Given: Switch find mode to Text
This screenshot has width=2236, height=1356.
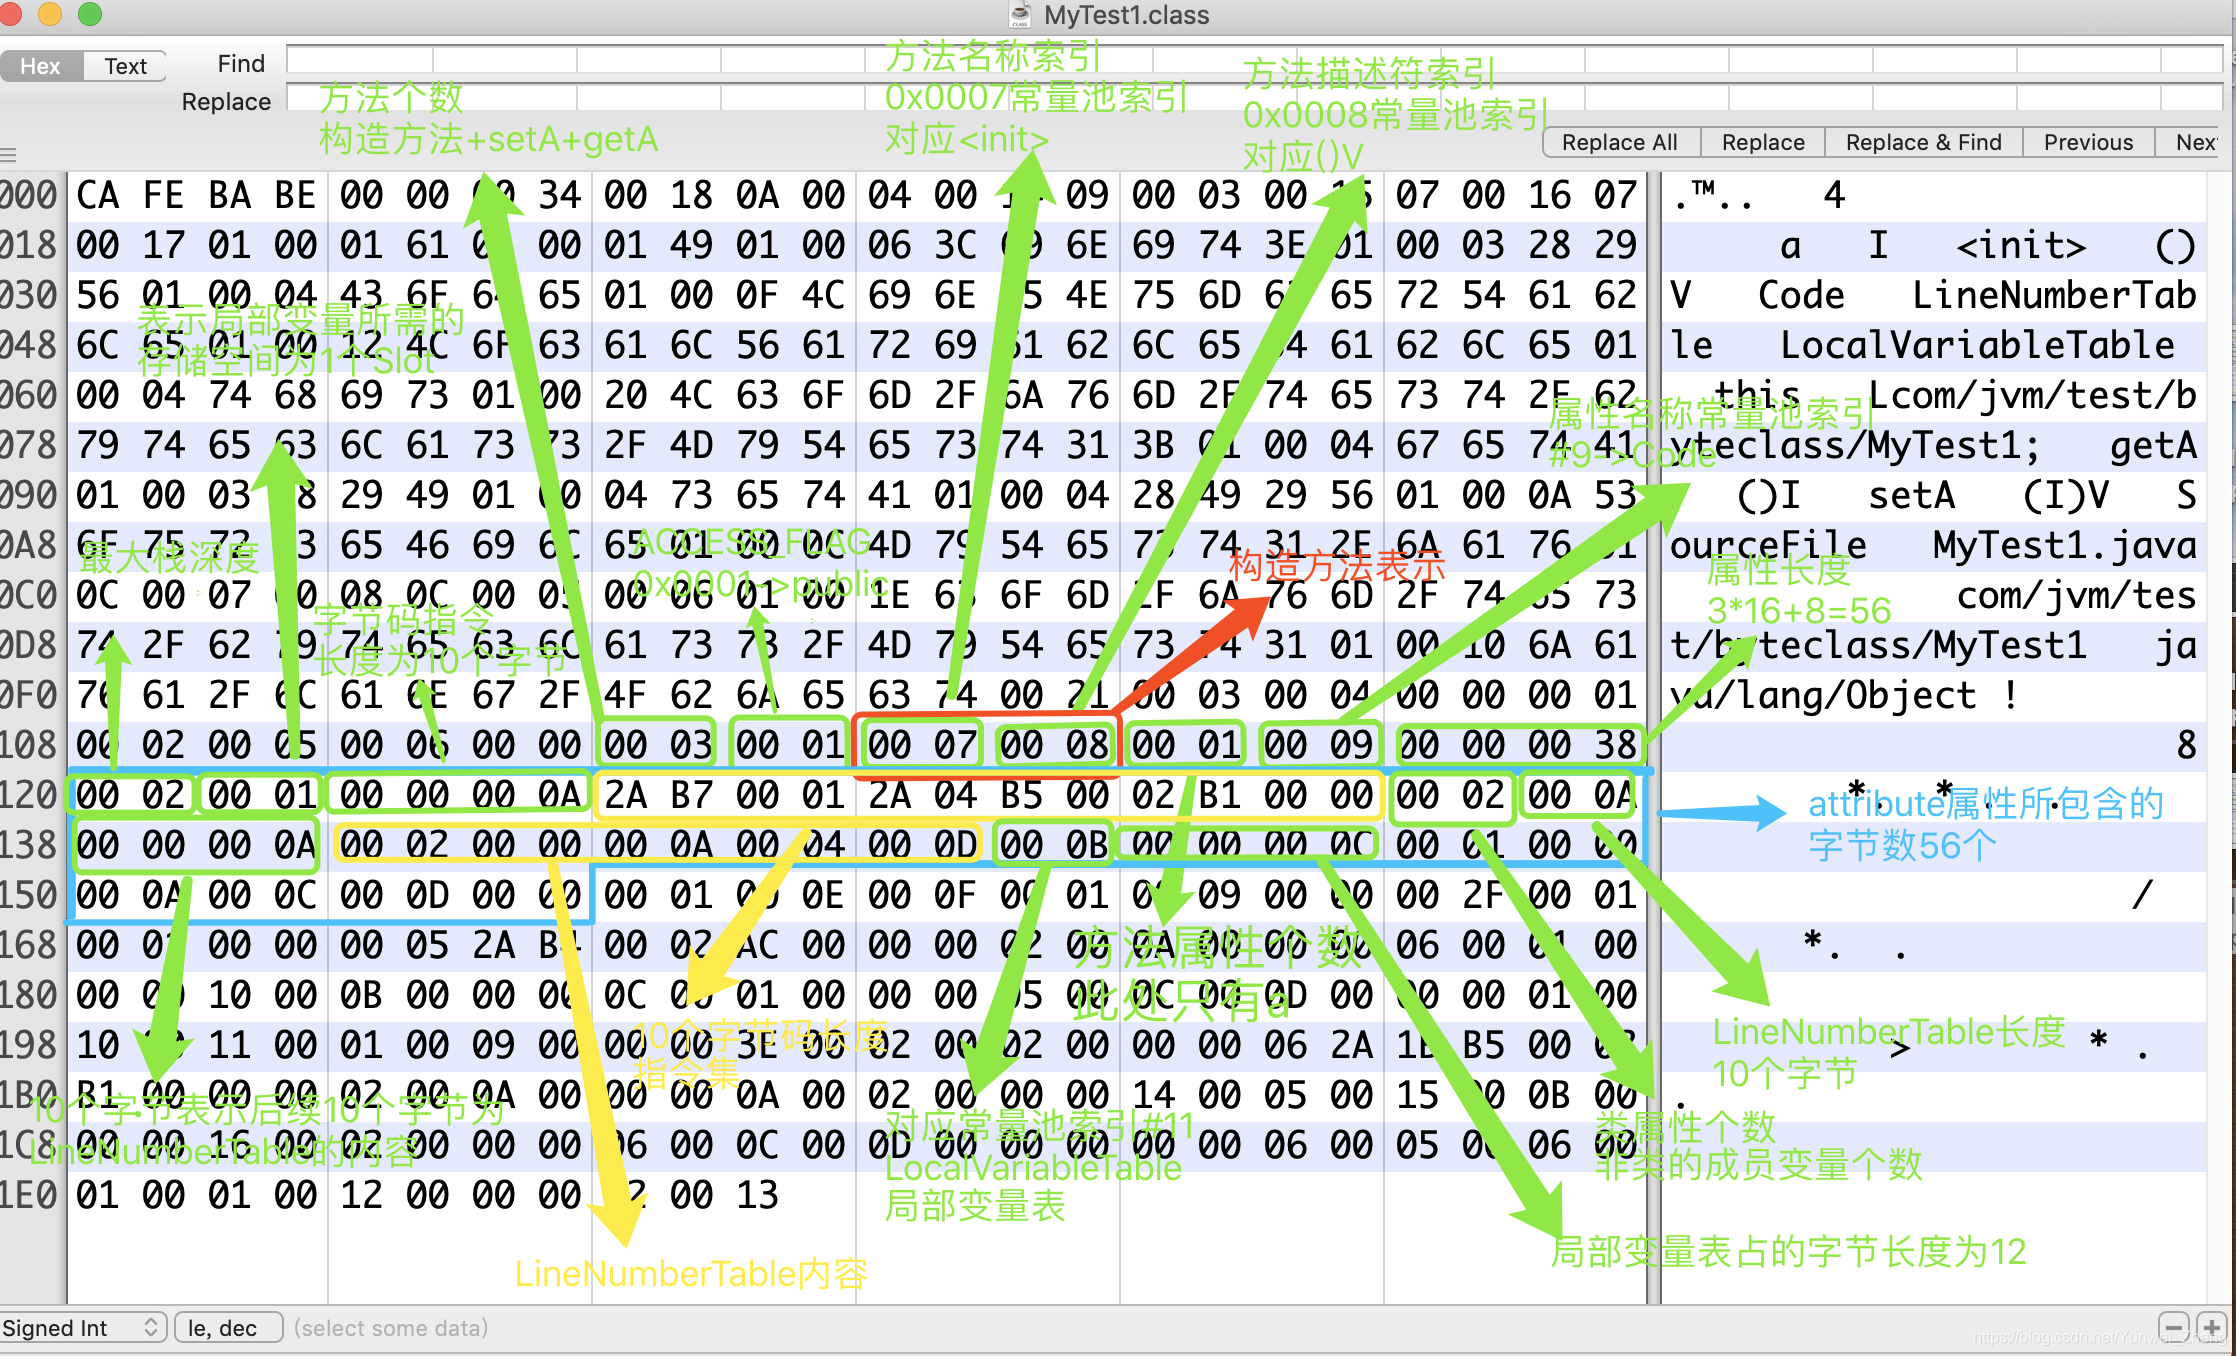Looking at the screenshot, I should pyautogui.click(x=125, y=66).
